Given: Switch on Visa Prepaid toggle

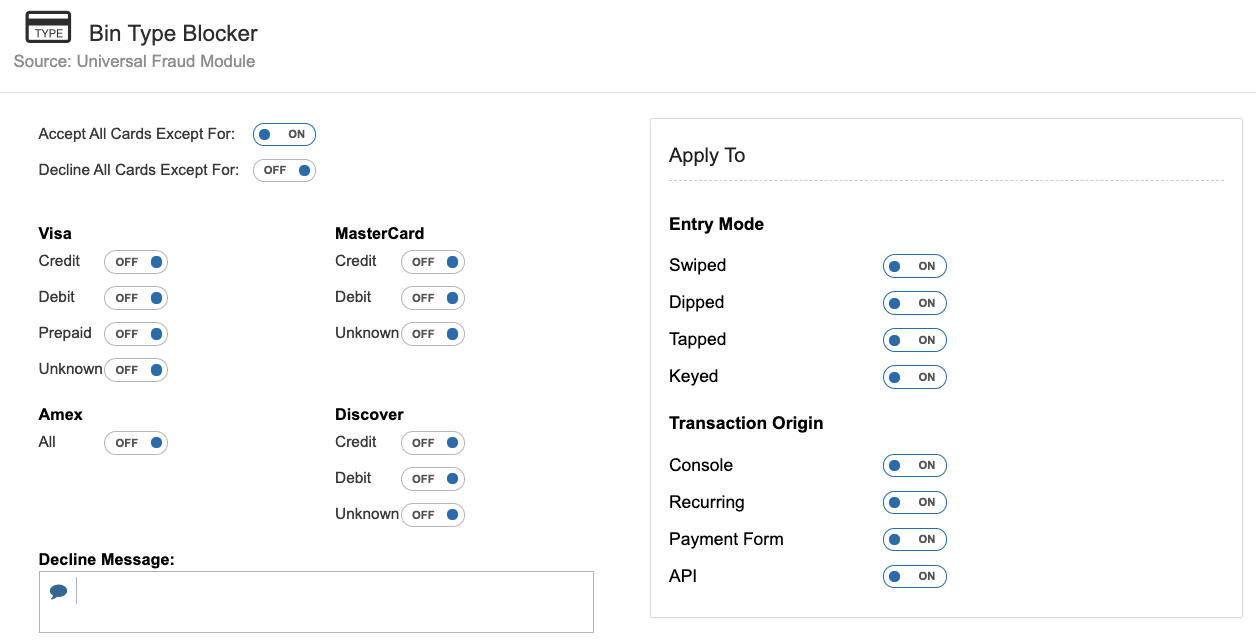Looking at the screenshot, I should pos(136,334).
